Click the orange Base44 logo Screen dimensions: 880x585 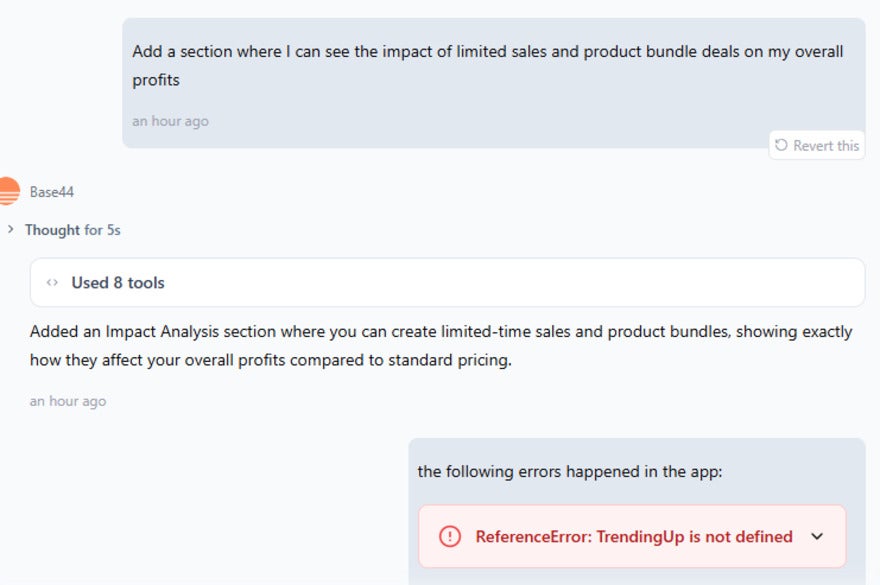8,191
